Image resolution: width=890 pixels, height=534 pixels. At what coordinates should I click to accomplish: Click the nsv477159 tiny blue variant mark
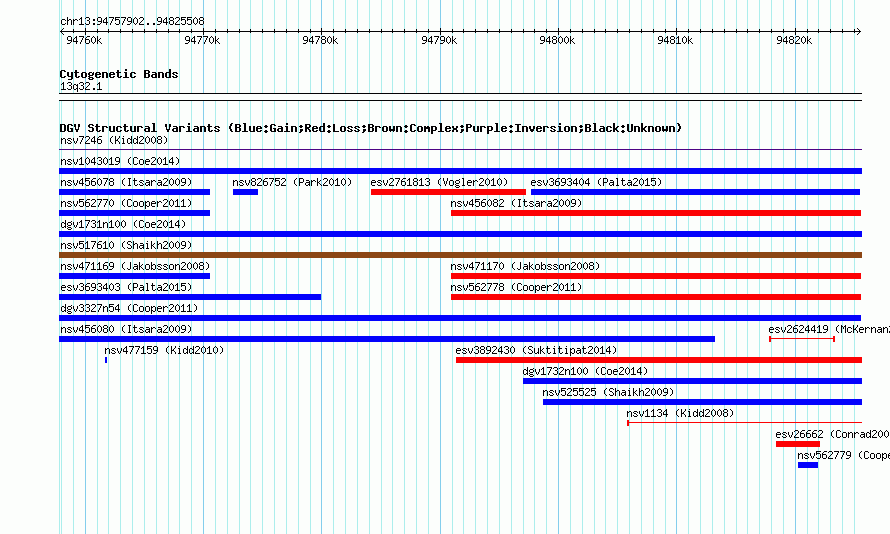coord(106,360)
